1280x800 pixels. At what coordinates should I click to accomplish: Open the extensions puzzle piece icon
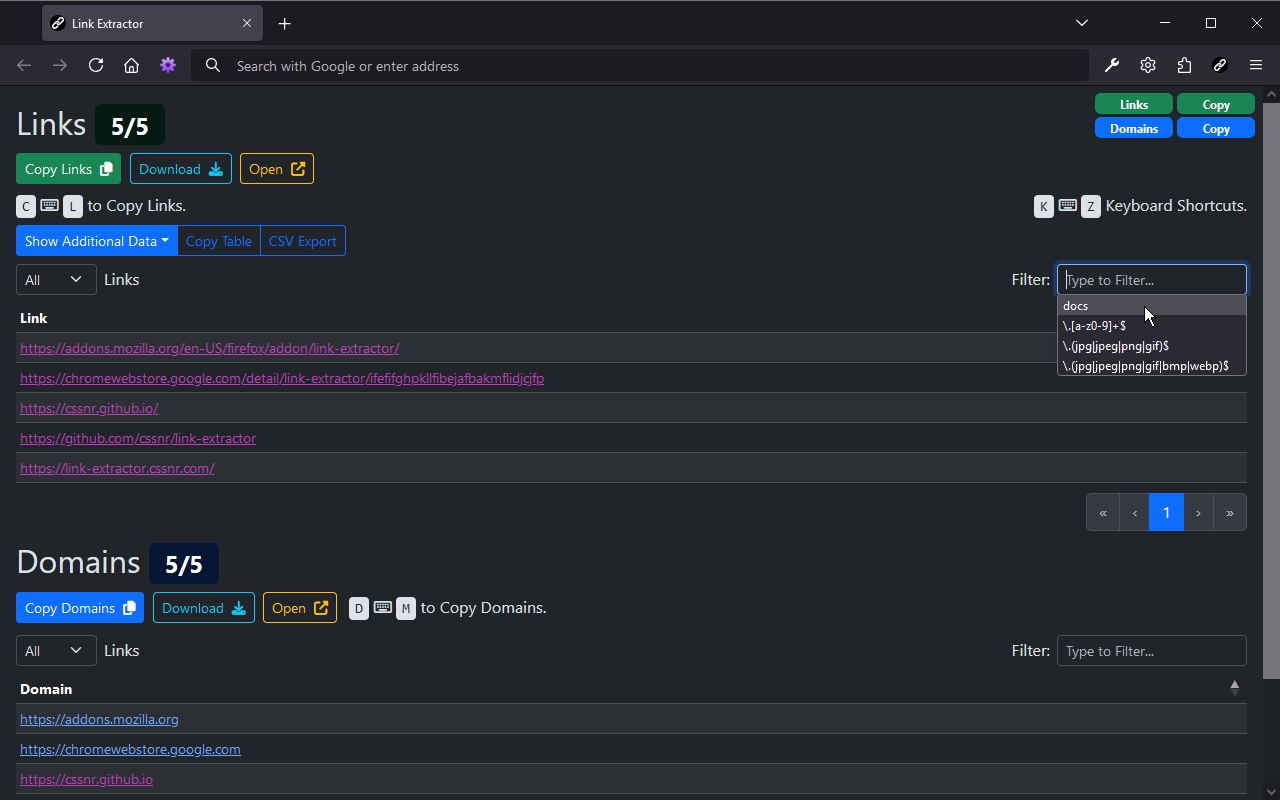click(1184, 66)
